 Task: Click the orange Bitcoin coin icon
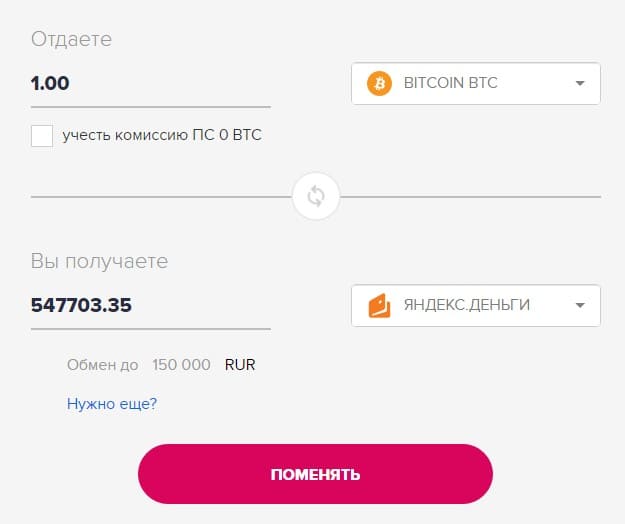coord(379,83)
